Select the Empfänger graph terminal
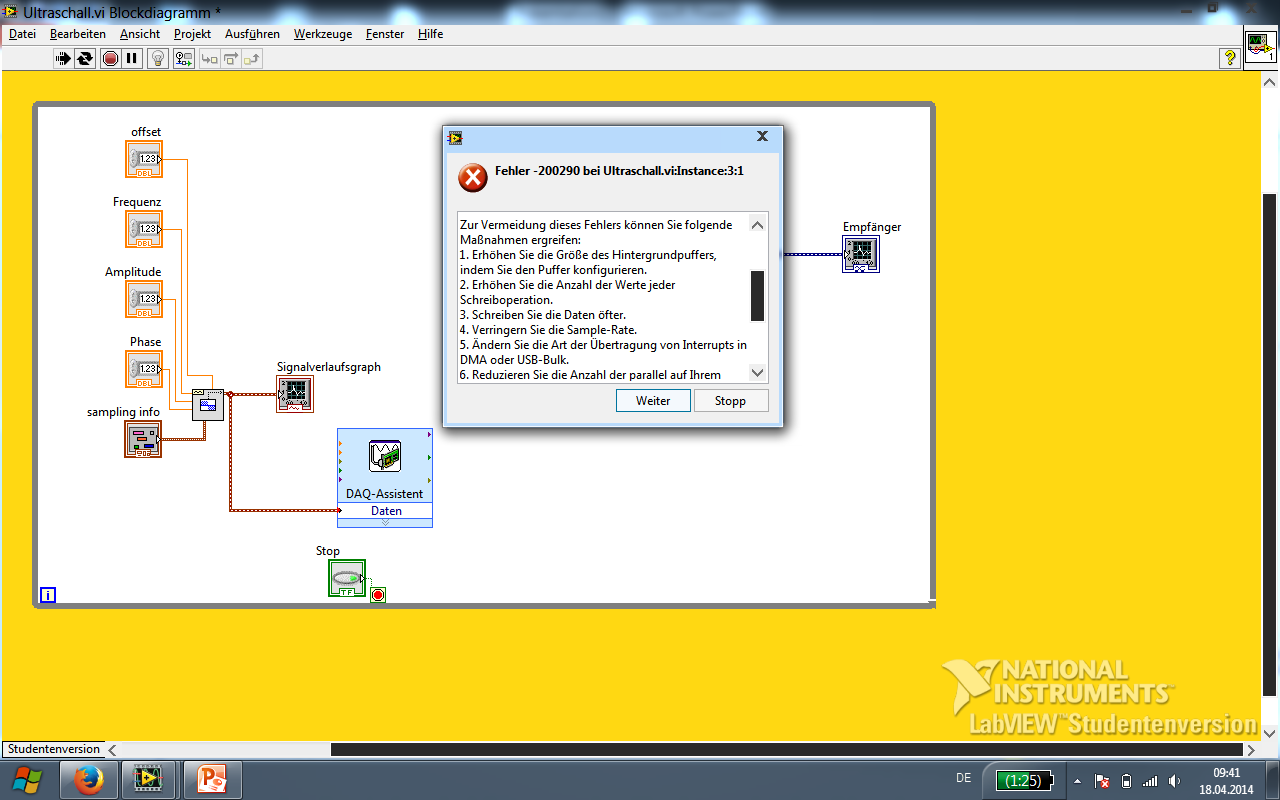 pyautogui.click(x=860, y=254)
